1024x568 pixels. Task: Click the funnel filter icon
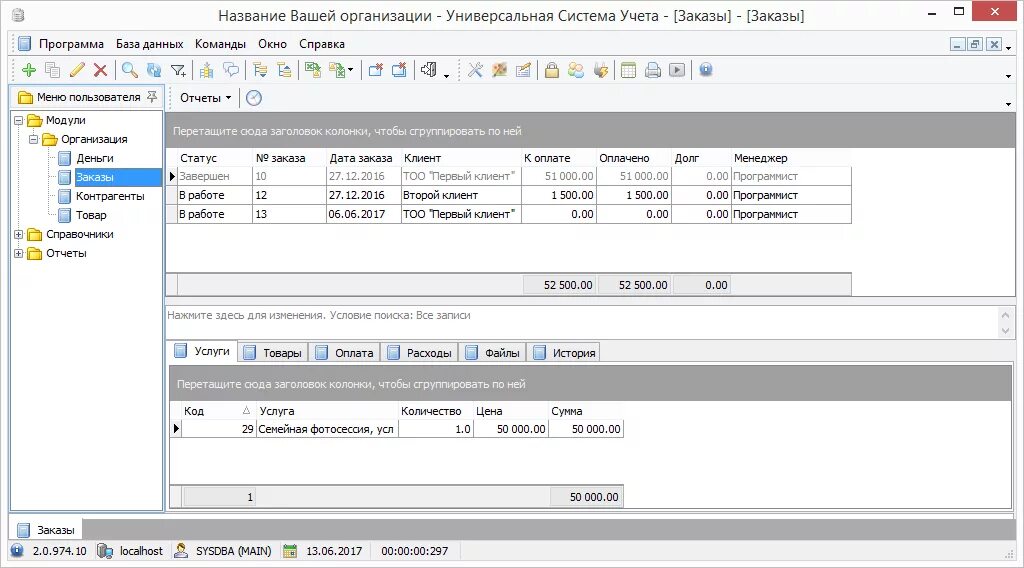pos(178,70)
